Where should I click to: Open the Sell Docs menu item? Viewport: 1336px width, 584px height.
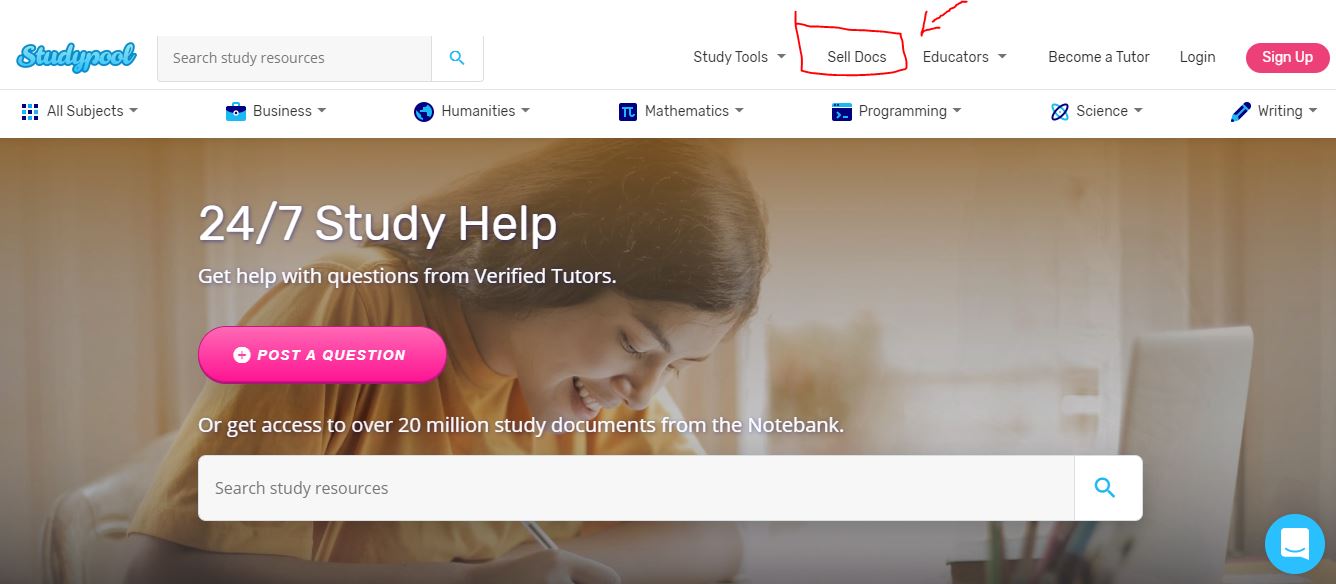point(857,57)
